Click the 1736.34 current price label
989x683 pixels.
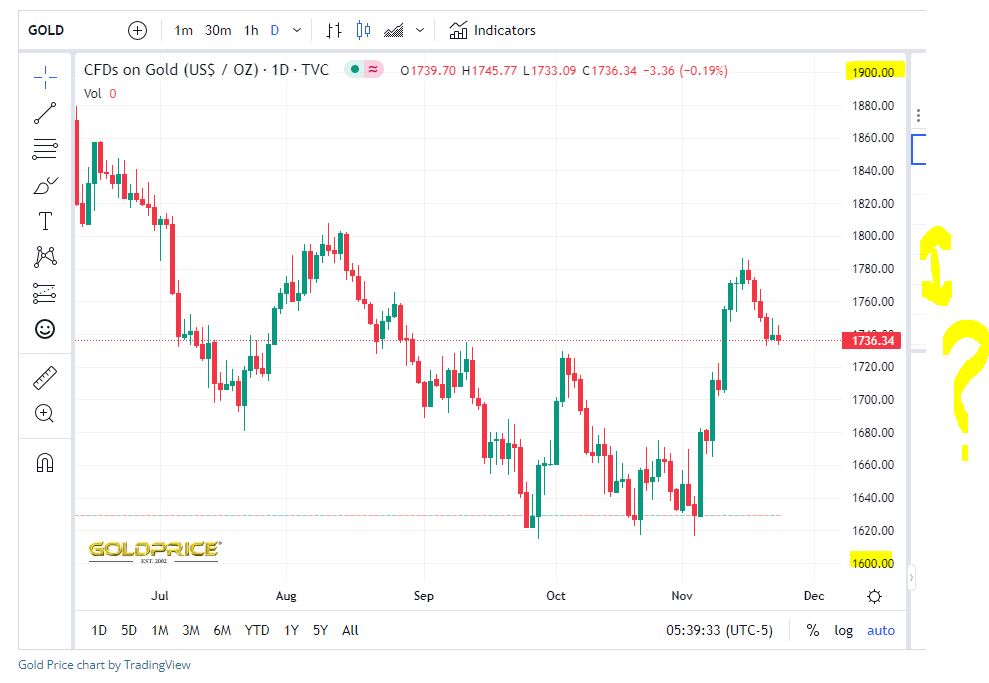(872, 341)
